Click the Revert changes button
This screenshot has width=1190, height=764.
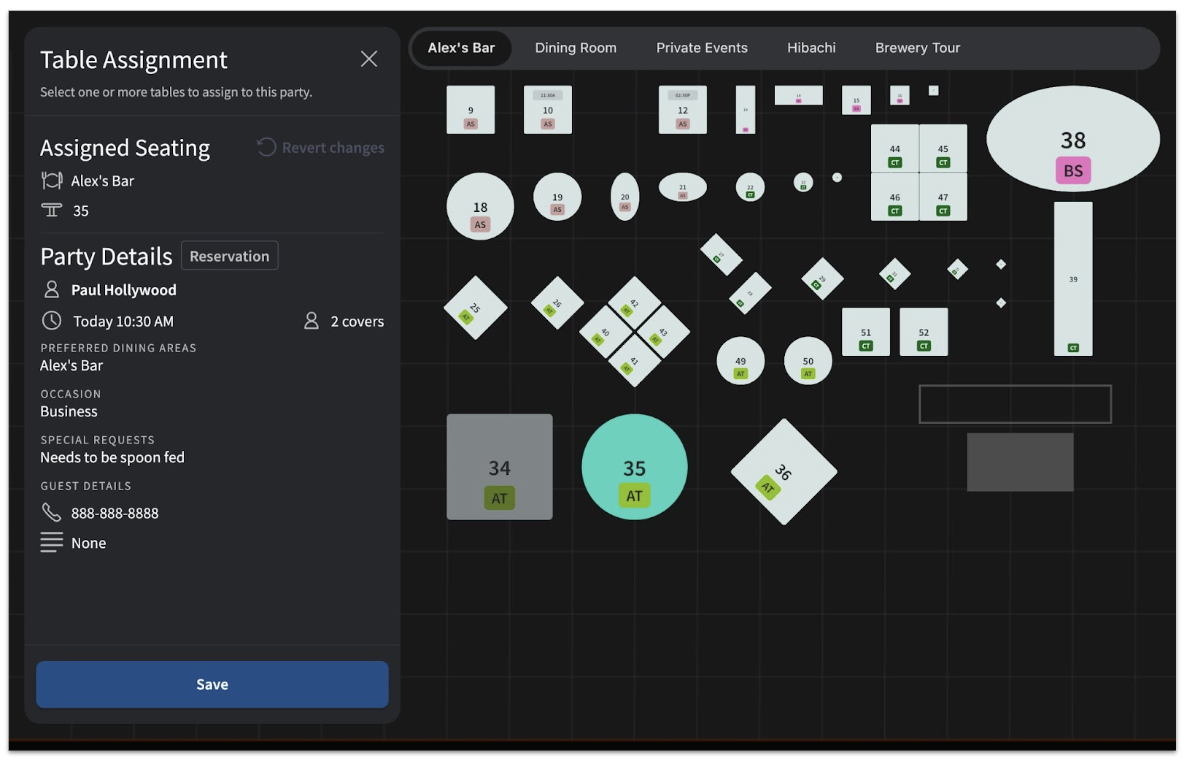[x=321, y=148]
